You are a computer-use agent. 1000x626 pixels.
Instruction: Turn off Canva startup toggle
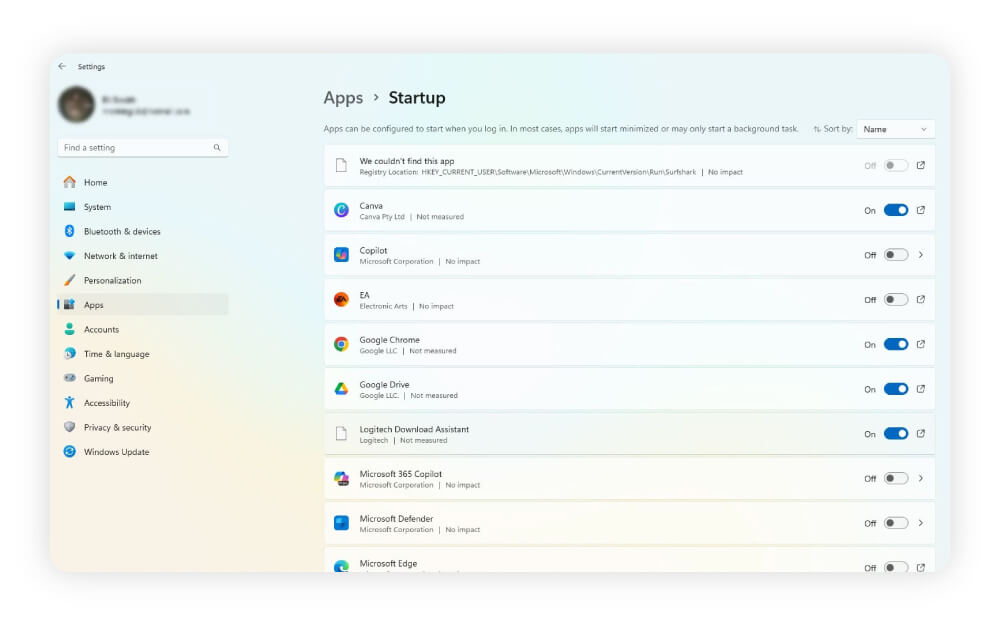(x=895, y=210)
